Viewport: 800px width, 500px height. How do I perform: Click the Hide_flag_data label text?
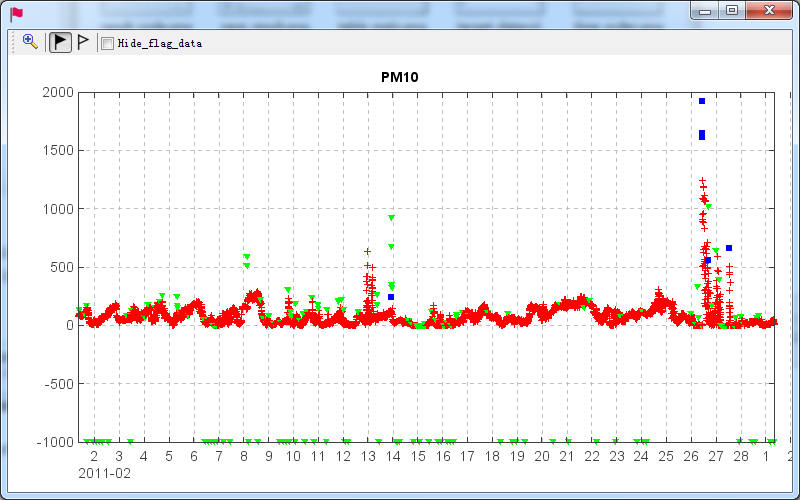(160, 44)
